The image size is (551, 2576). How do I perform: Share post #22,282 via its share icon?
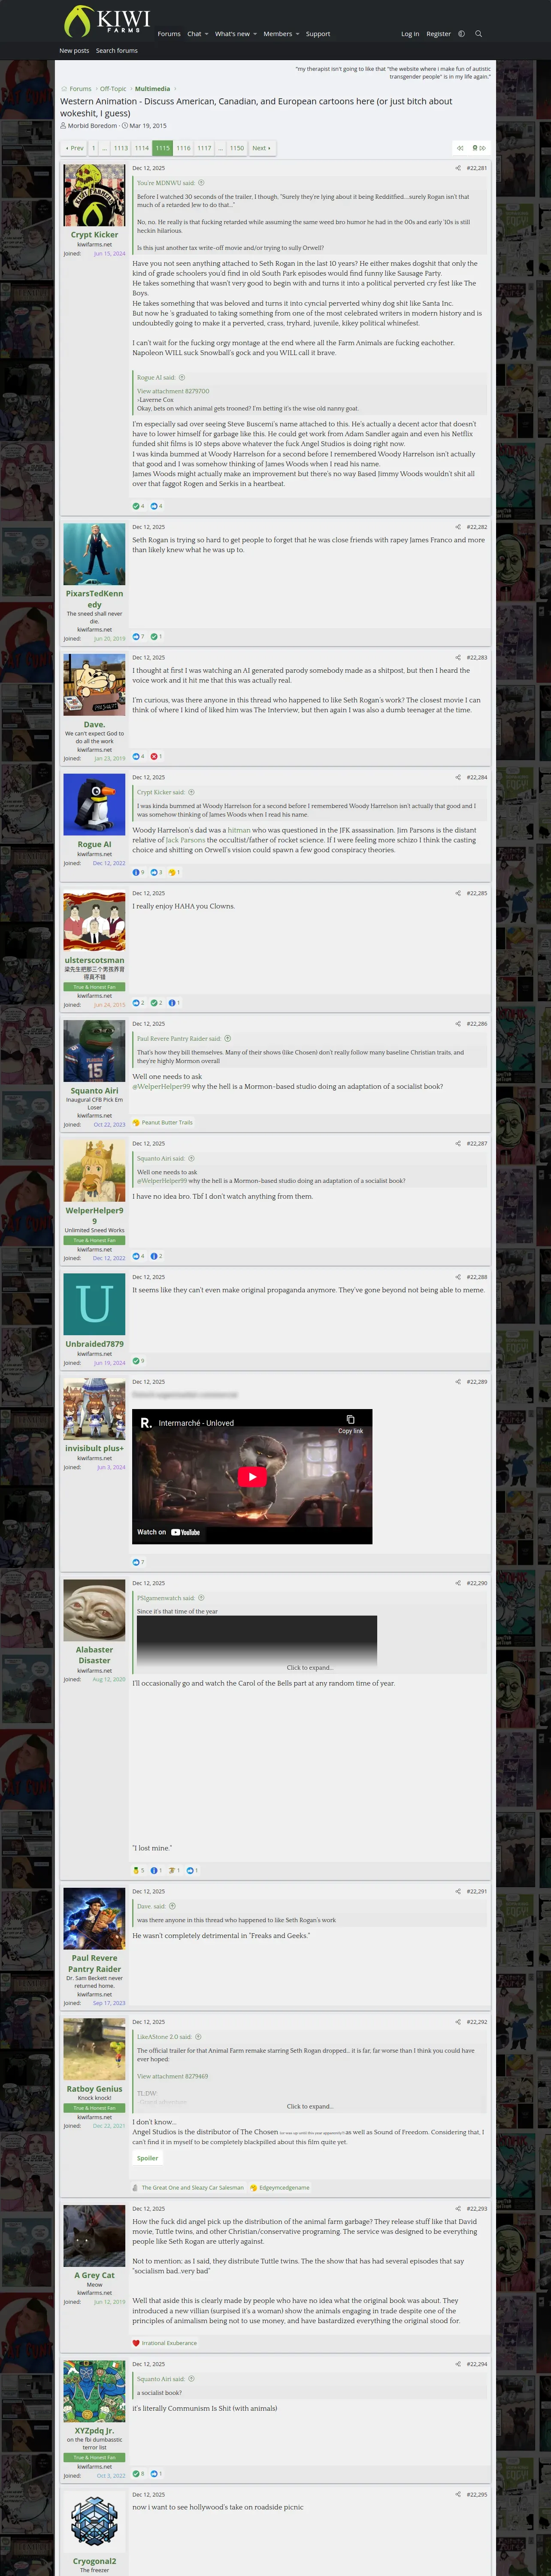click(458, 527)
